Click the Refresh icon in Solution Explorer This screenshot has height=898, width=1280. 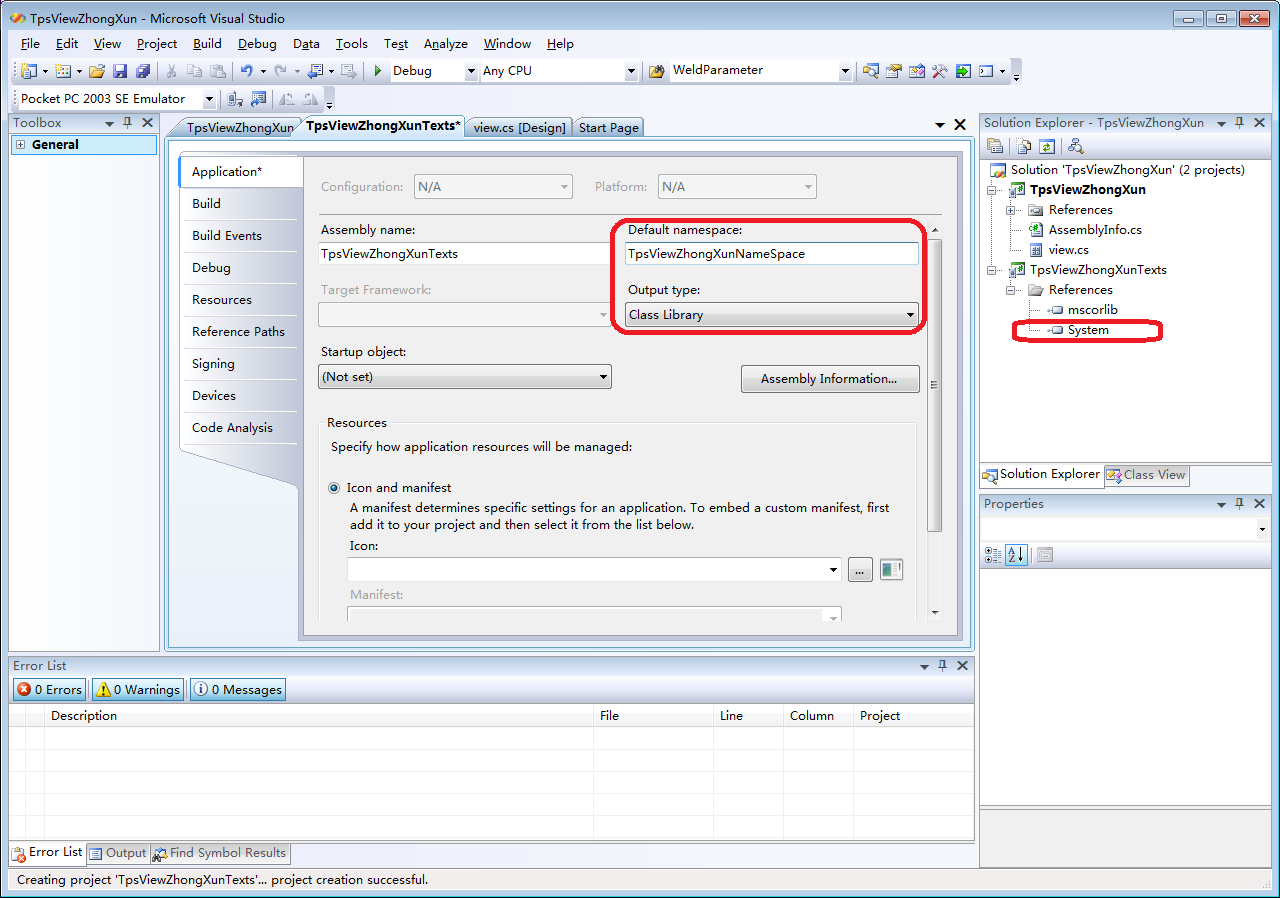click(x=1046, y=146)
